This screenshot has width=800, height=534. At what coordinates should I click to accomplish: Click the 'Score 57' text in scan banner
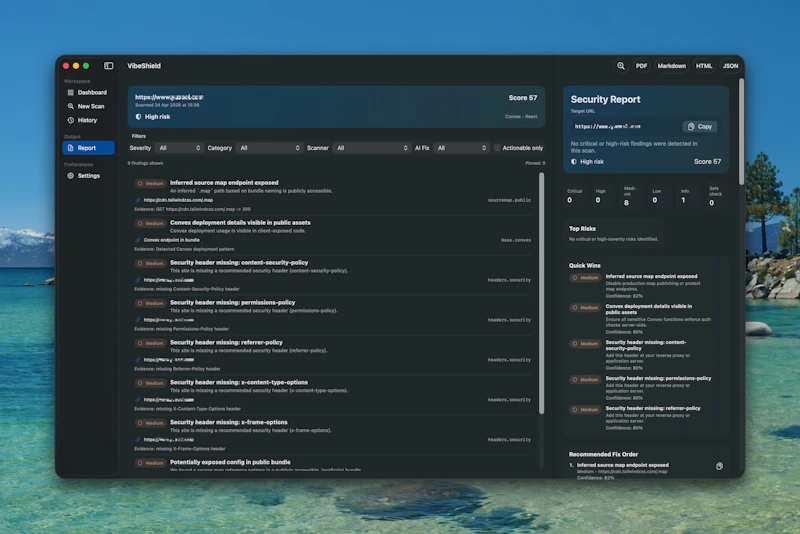point(522,98)
